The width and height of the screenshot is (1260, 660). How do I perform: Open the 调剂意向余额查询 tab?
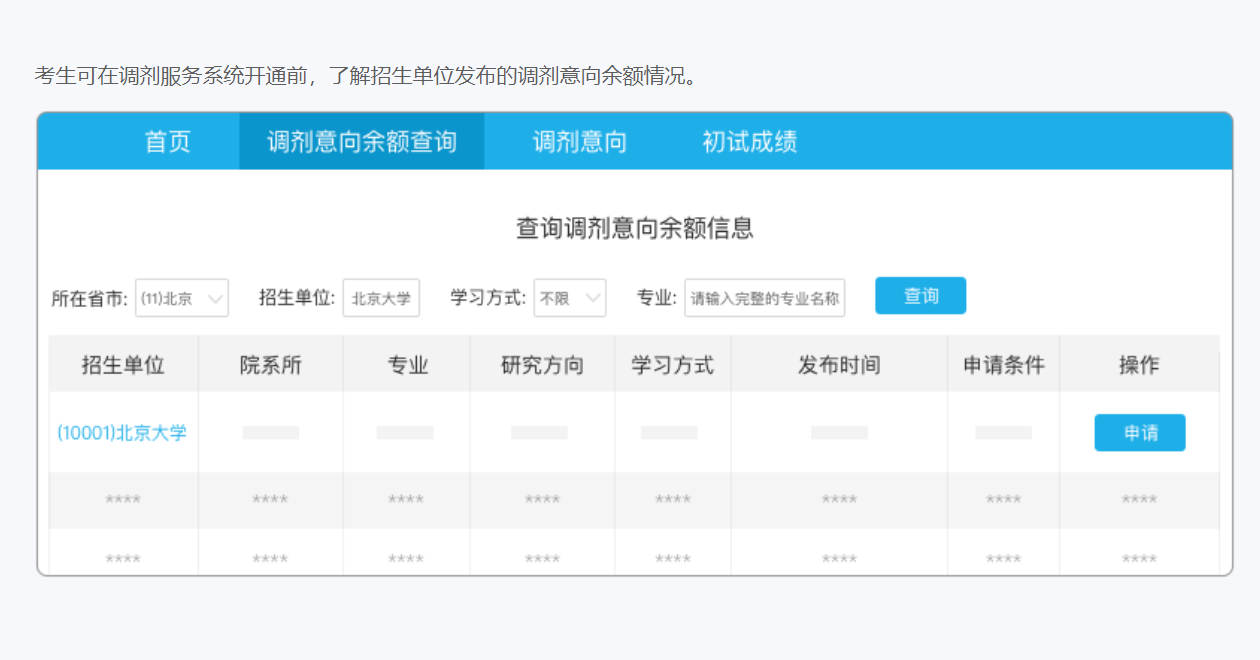pyautogui.click(x=361, y=141)
